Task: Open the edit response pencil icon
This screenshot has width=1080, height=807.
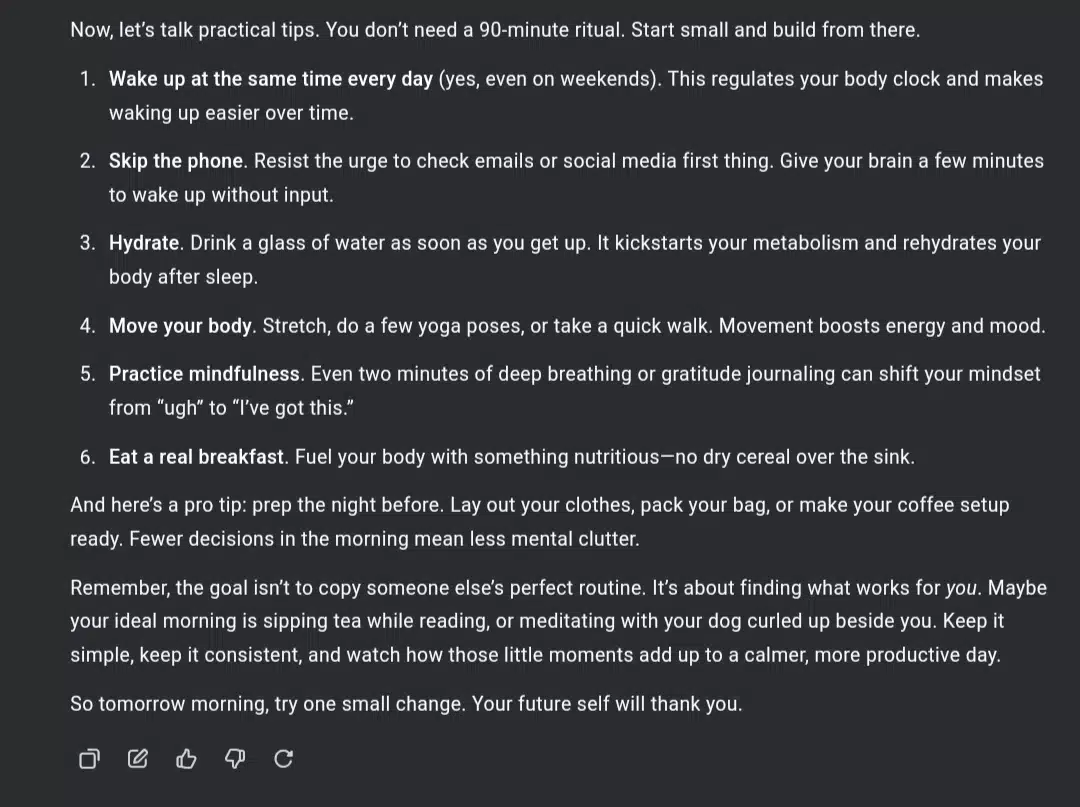Action: click(138, 759)
